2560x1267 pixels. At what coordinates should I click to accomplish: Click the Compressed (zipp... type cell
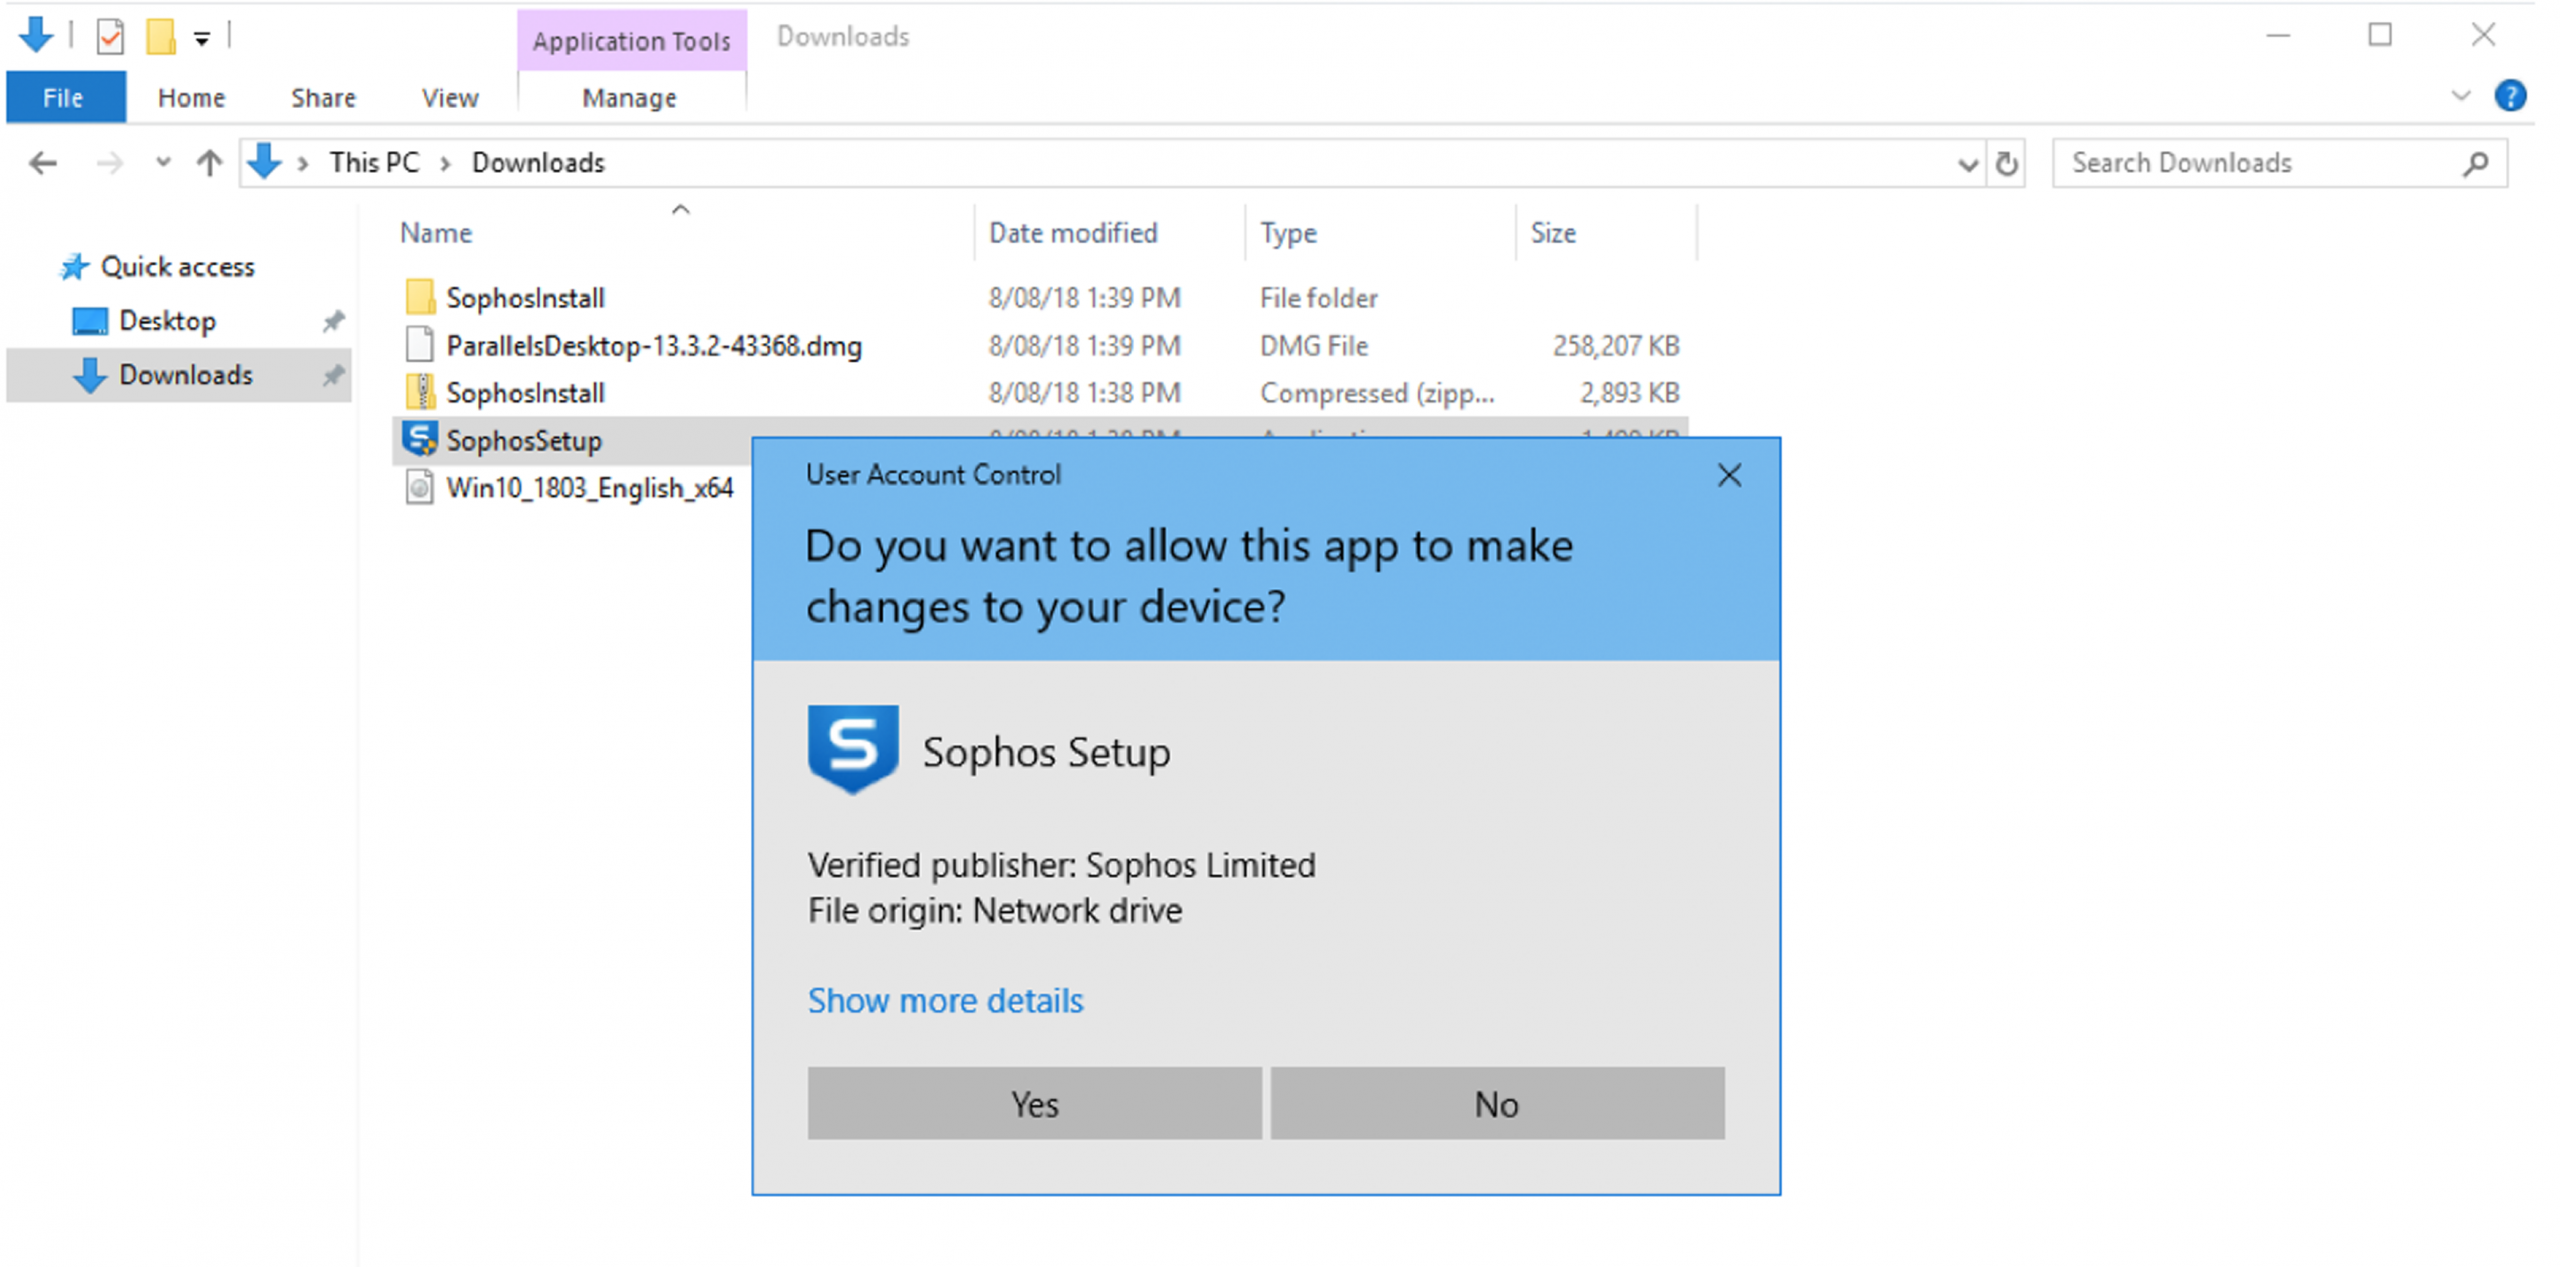click(1378, 393)
